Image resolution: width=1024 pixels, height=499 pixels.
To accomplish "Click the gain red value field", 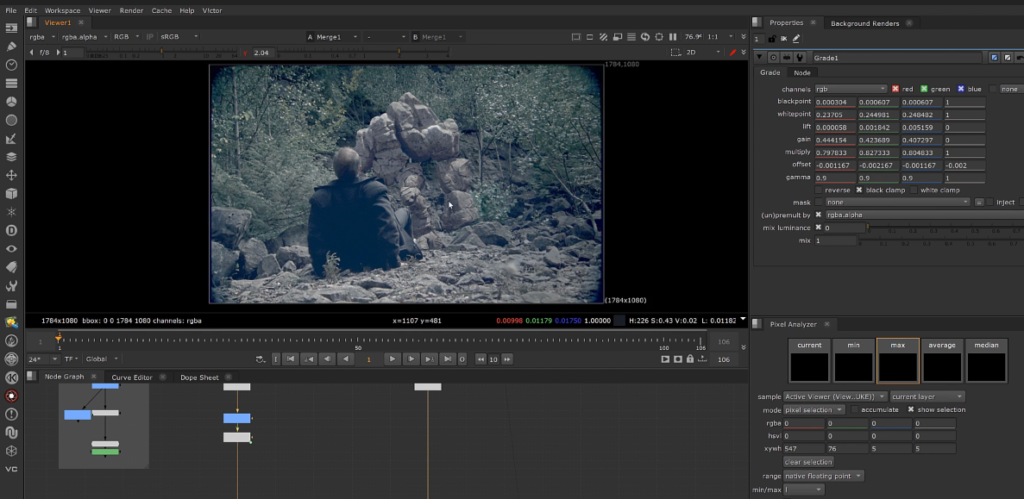I will click(836, 139).
